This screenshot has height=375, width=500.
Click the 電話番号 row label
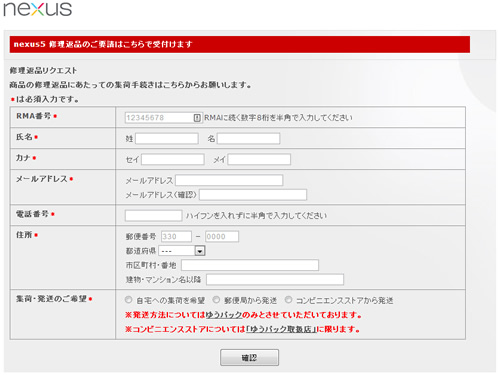pyautogui.click(x=32, y=214)
